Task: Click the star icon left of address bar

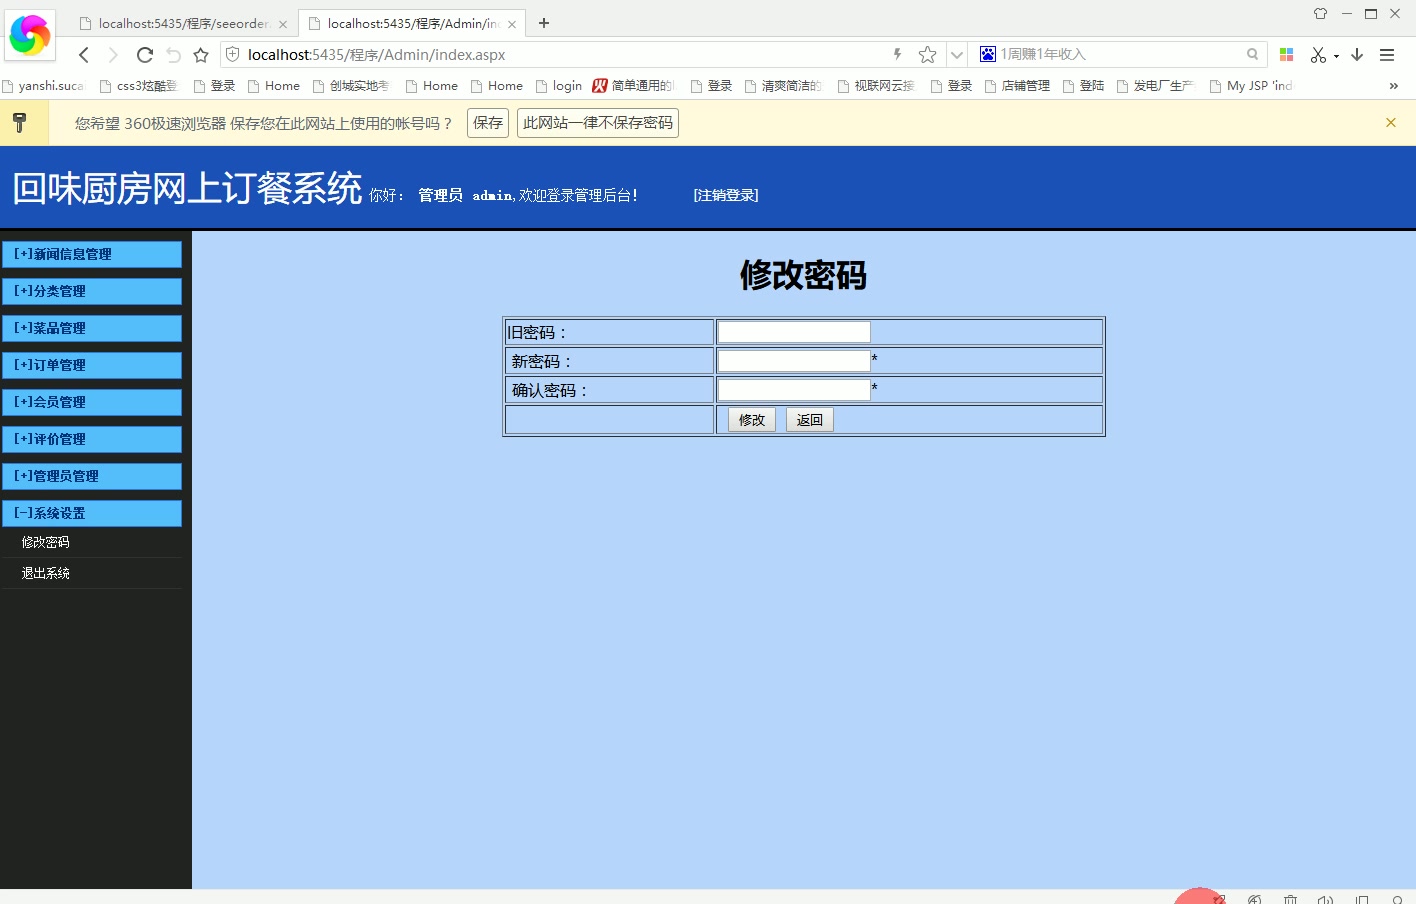Action: [x=201, y=55]
